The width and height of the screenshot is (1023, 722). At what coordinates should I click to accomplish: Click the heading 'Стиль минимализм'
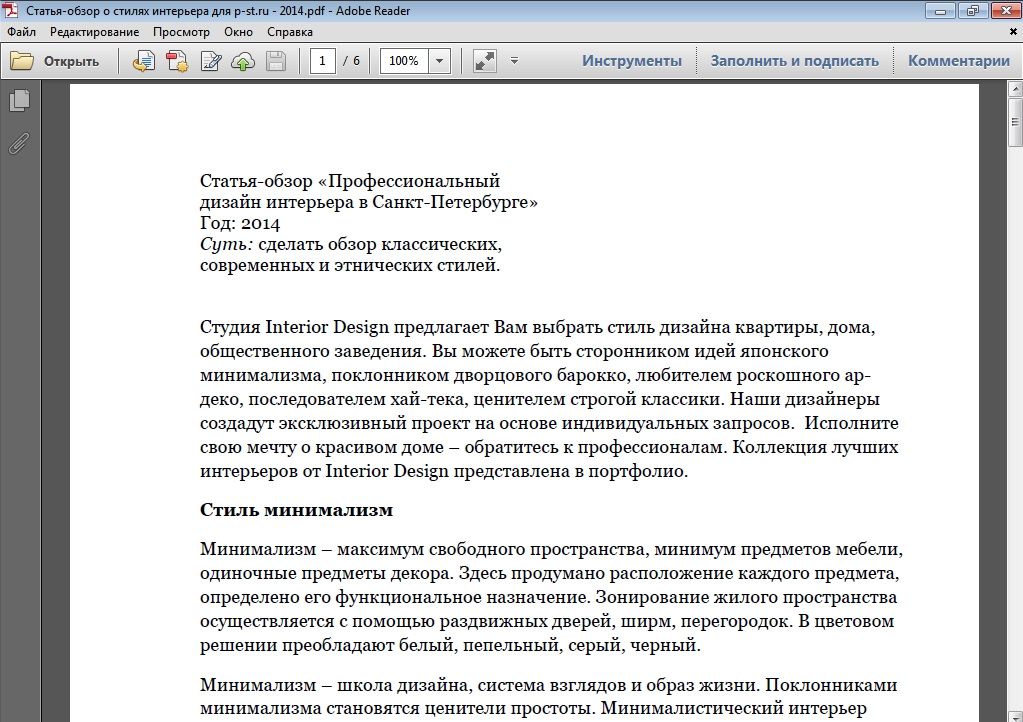[x=296, y=509]
